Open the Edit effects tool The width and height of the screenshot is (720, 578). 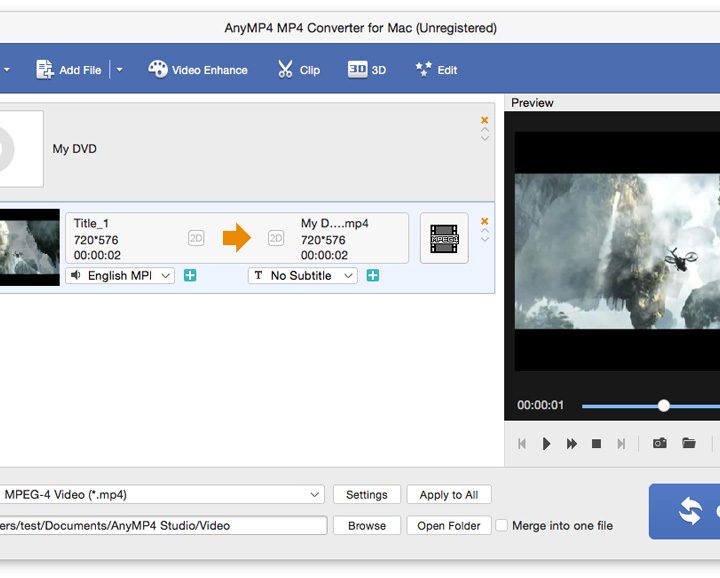[x=436, y=70]
